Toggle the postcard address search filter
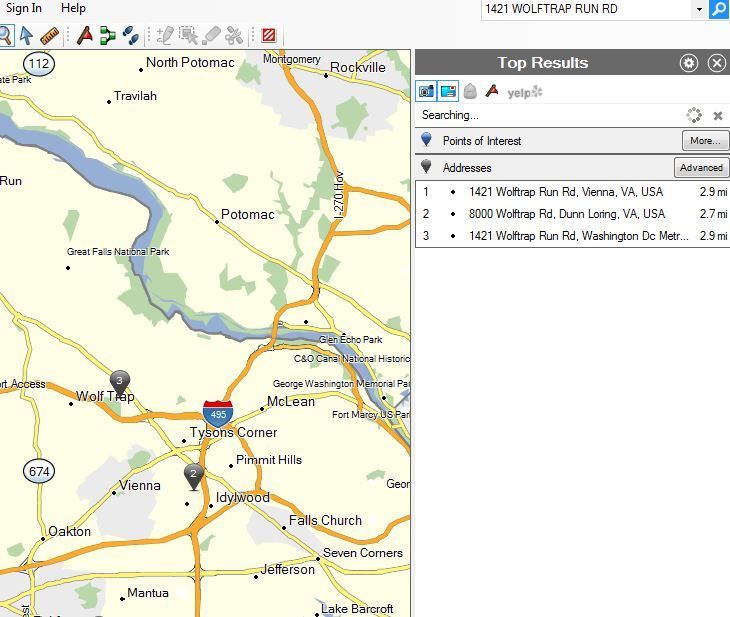Viewport: 730px width, 617px height. tap(448, 91)
